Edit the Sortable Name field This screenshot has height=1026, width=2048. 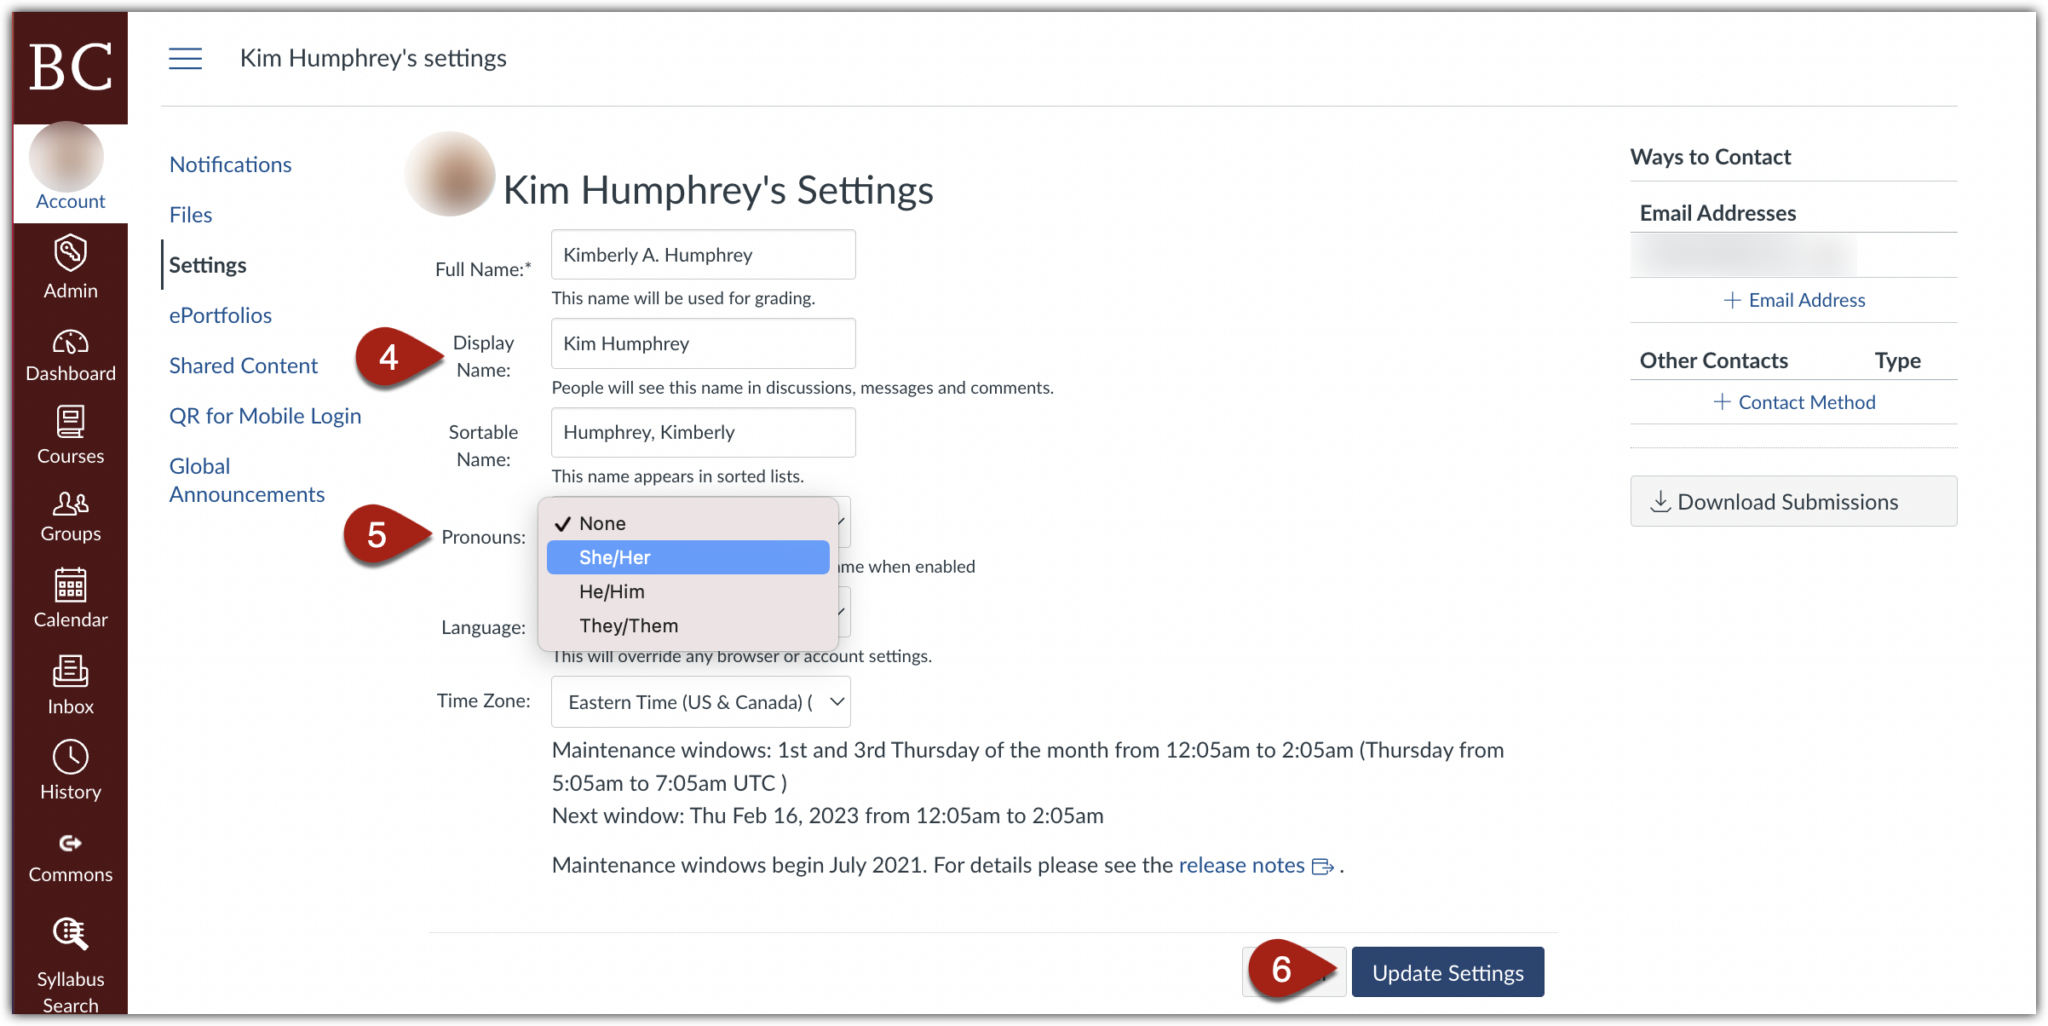(x=702, y=432)
